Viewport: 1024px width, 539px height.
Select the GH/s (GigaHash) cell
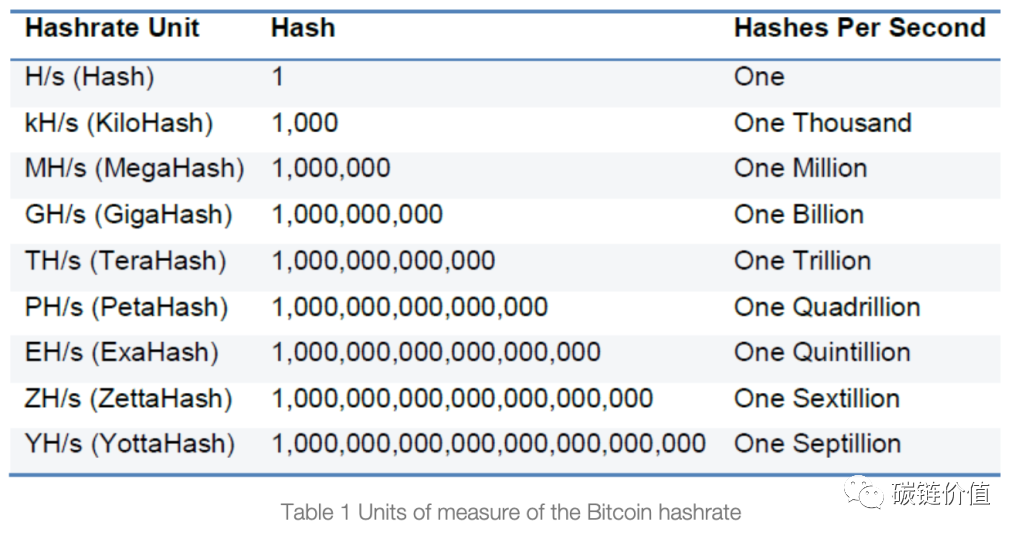pos(128,214)
